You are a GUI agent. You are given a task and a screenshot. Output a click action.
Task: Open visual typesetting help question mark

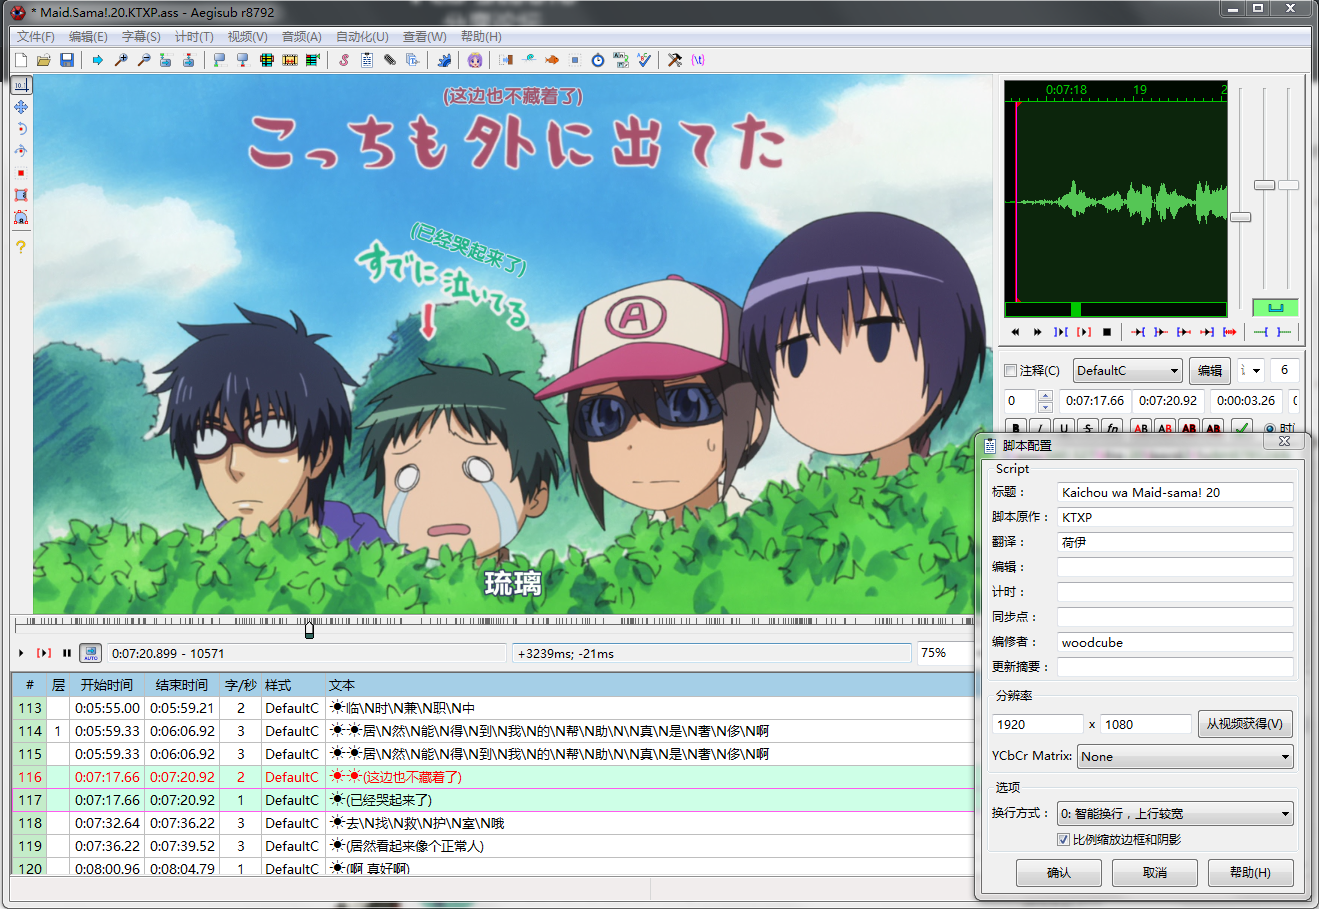pos(21,247)
